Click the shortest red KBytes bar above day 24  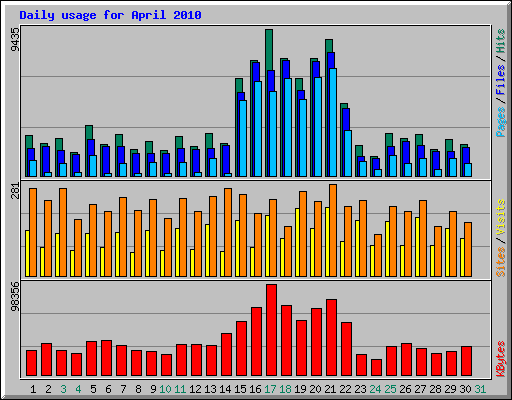coord(376,368)
